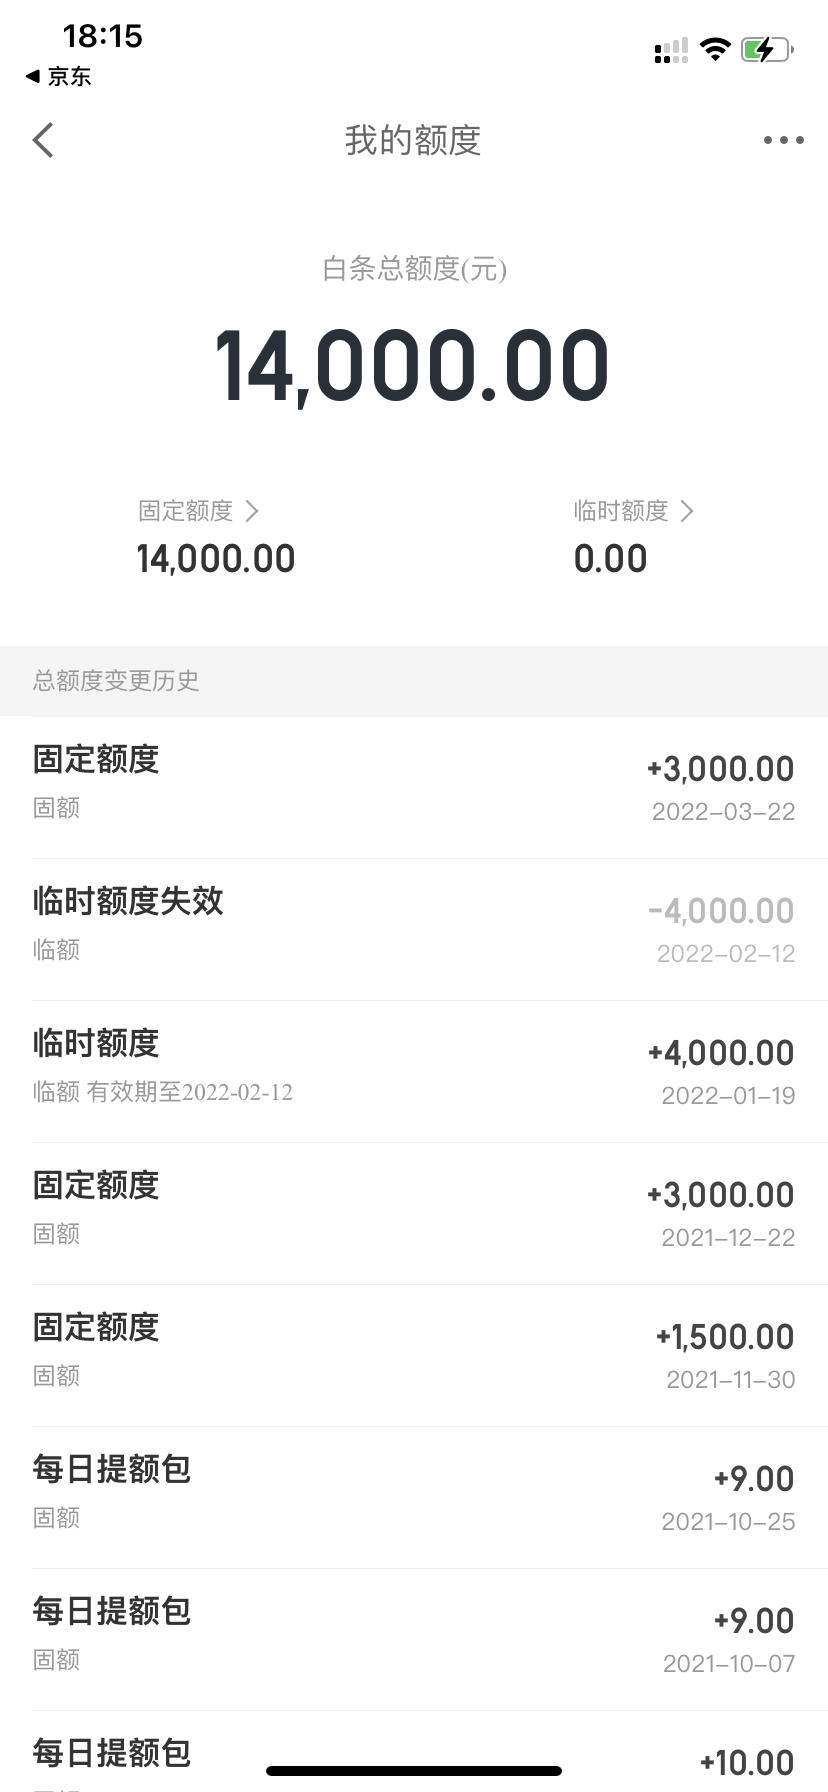This screenshot has width=828, height=1792.
Task: Open the three-dot more options menu
Action: click(783, 140)
